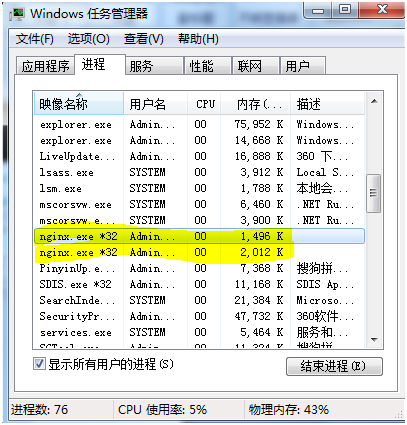Image resolution: width=407 pixels, height=425 pixels.
Task: Click the Task Manager title bar icon
Action: tap(18, 14)
